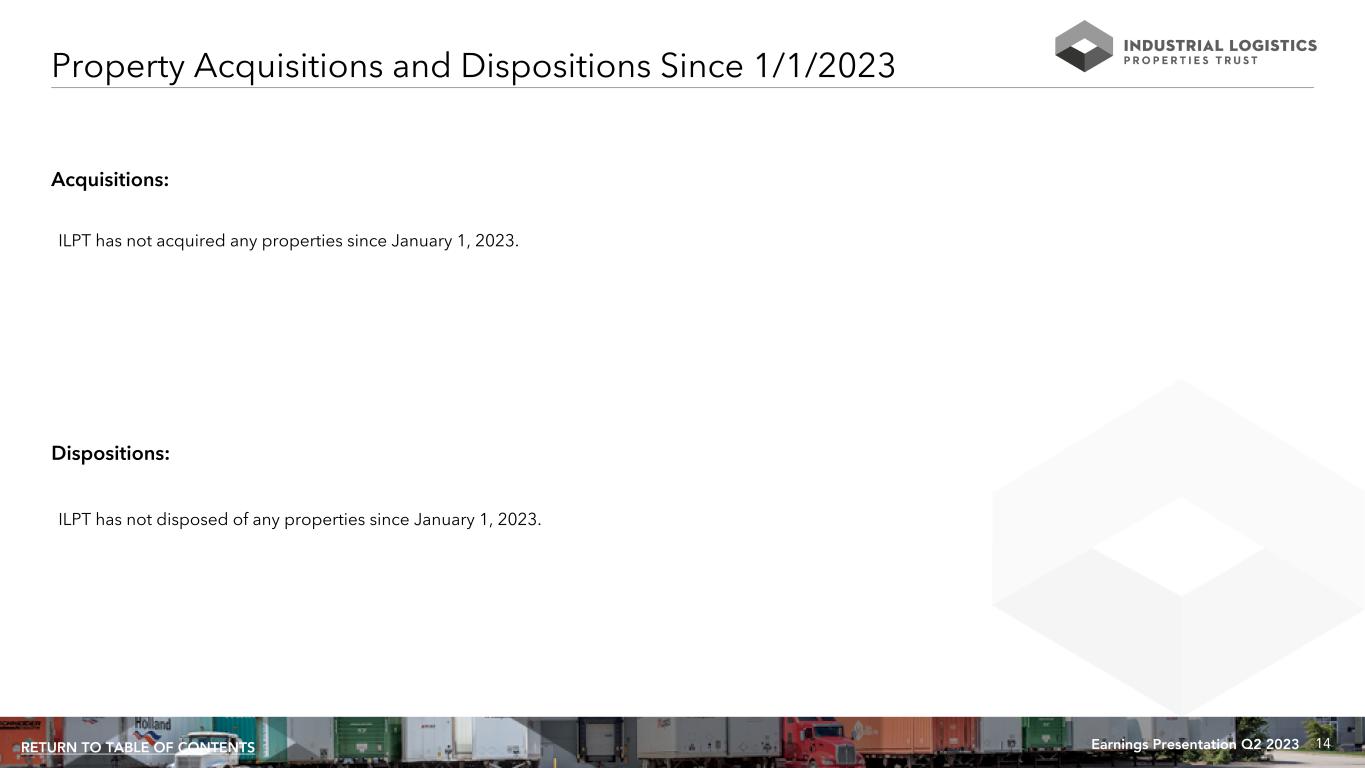Screen dimensions: 1365x768
Task: Click the Schneider trailer at footer left edge
Action: pyautogui.click(x=20, y=727)
